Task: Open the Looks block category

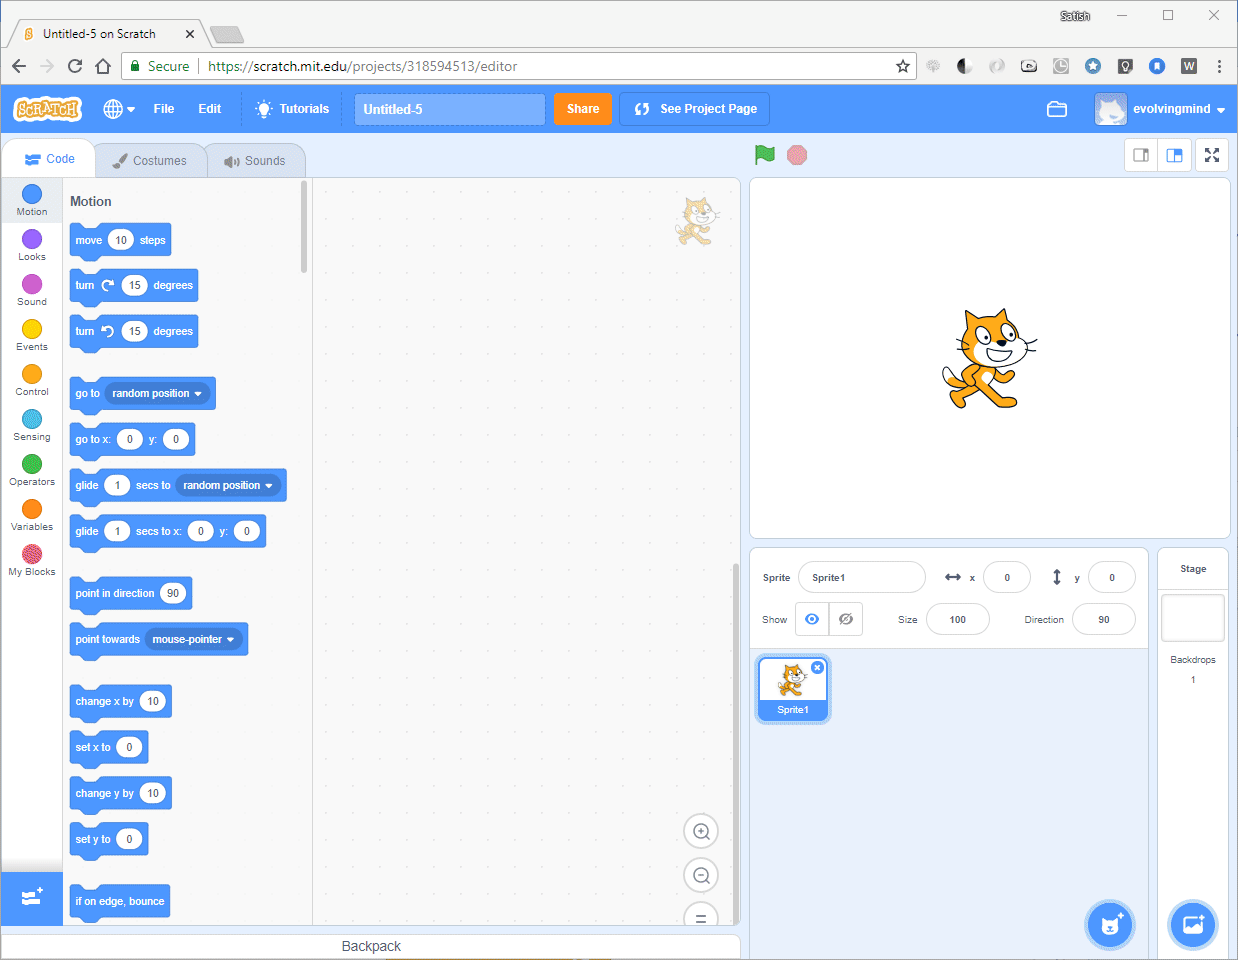Action: coord(32,245)
